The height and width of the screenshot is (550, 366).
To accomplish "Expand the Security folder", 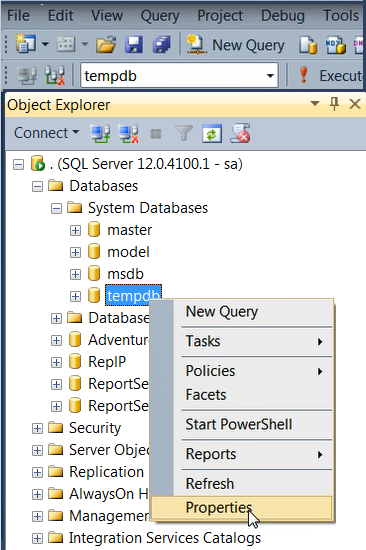I will coord(37,429).
